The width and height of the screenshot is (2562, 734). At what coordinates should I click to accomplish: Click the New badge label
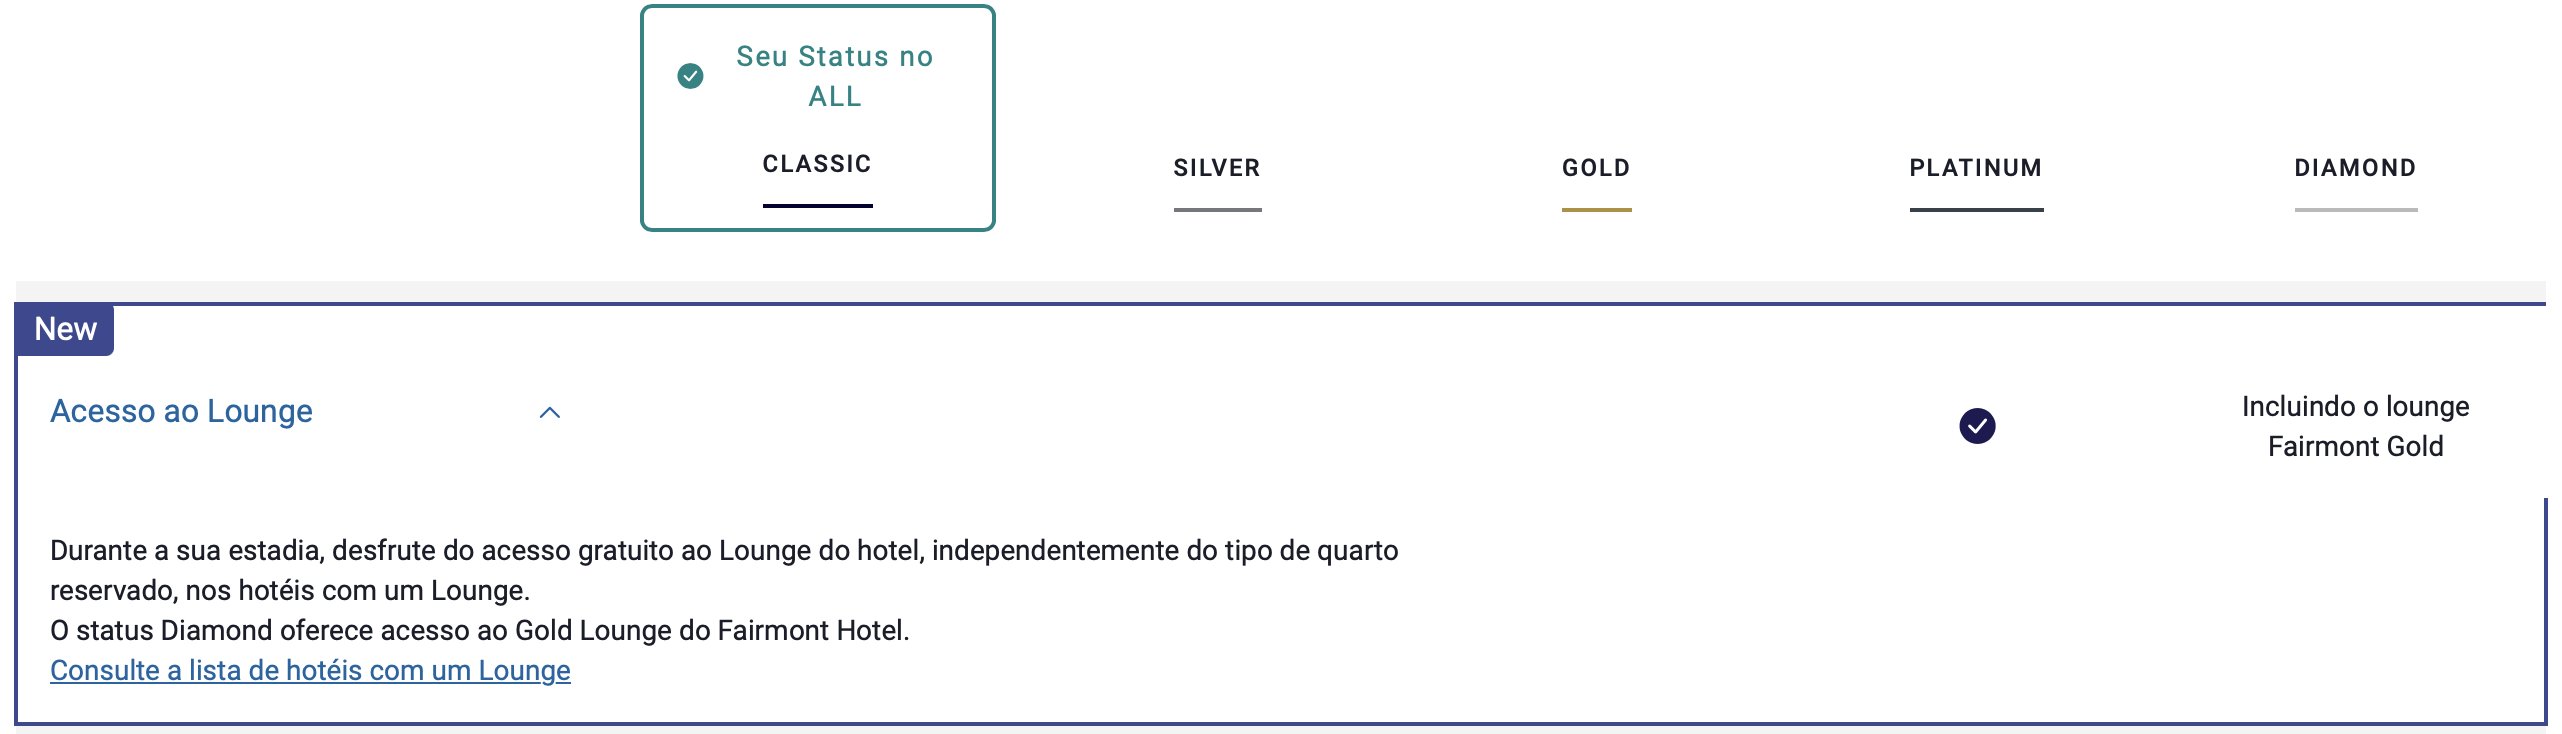(x=65, y=329)
